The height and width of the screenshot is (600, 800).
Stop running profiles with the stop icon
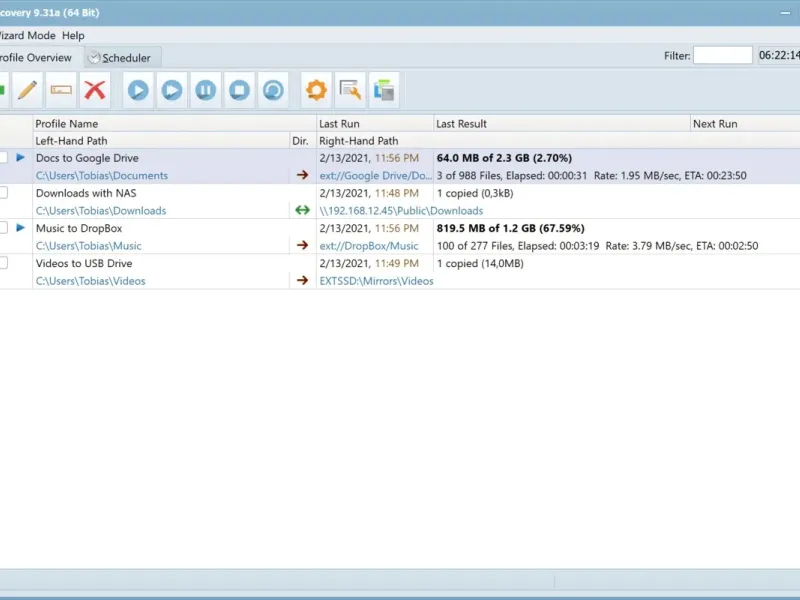pyautogui.click(x=239, y=91)
